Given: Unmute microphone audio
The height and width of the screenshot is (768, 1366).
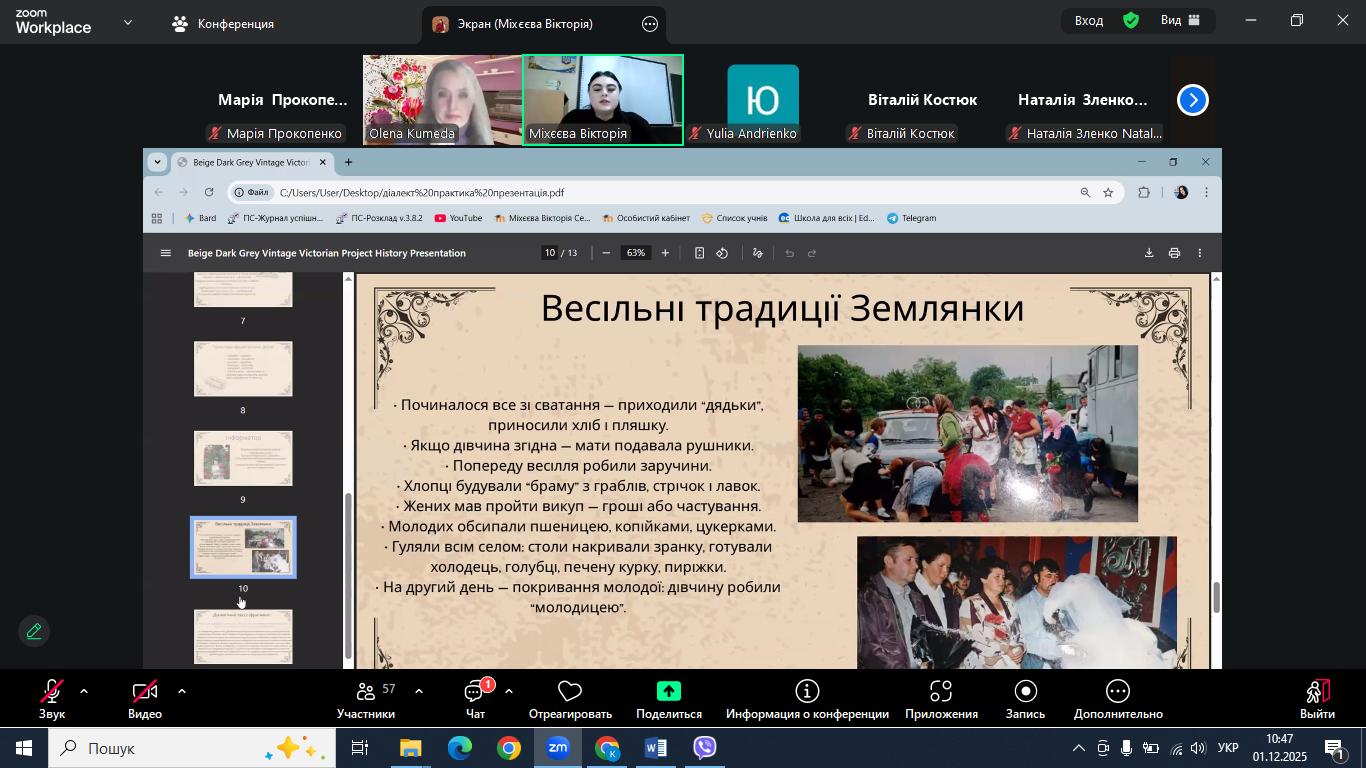Looking at the screenshot, I should (52, 698).
